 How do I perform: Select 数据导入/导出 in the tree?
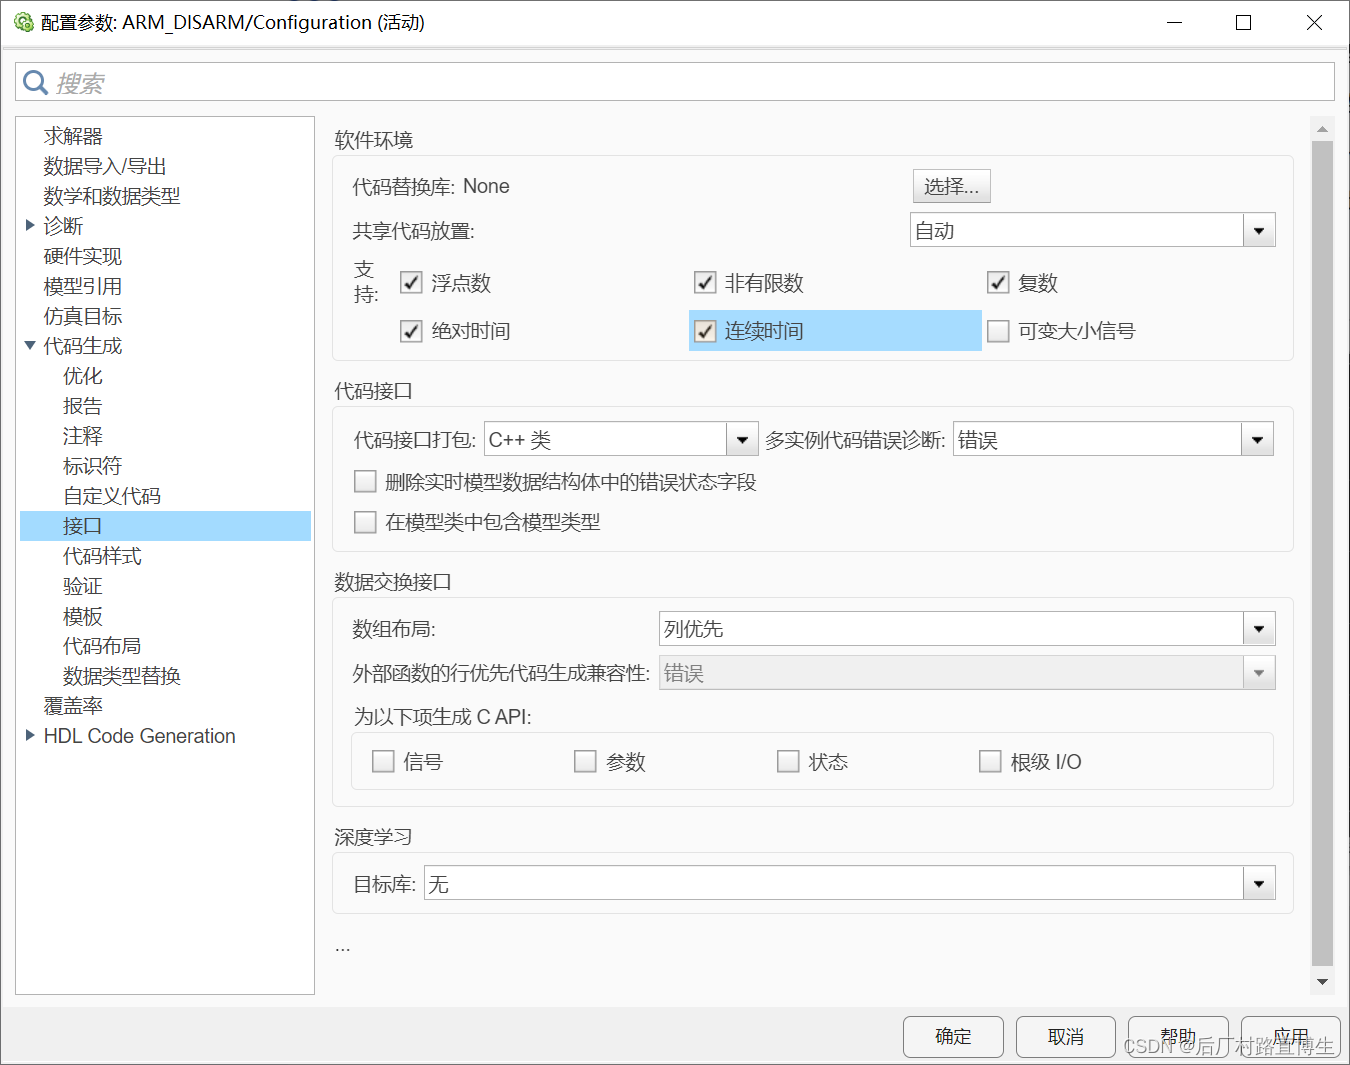(x=105, y=166)
